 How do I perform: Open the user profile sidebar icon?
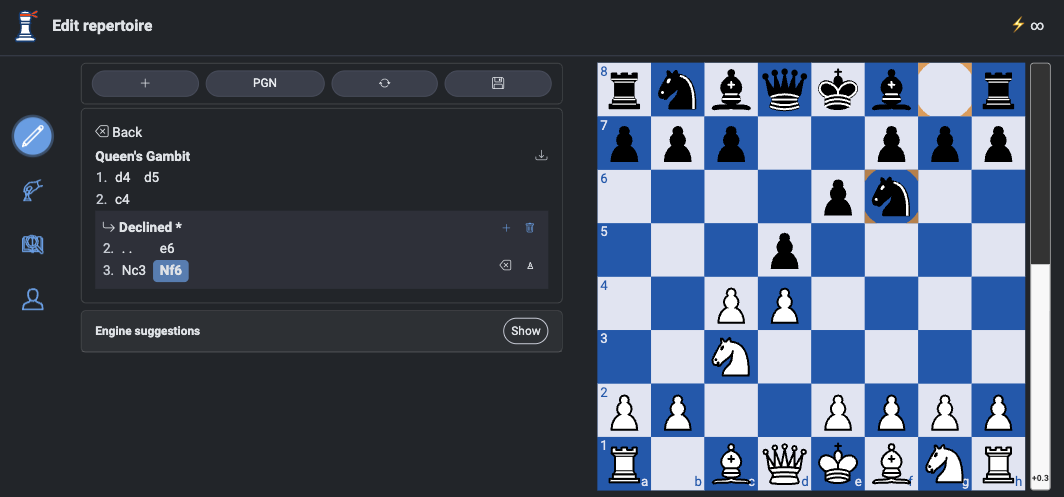click(33, 299)
